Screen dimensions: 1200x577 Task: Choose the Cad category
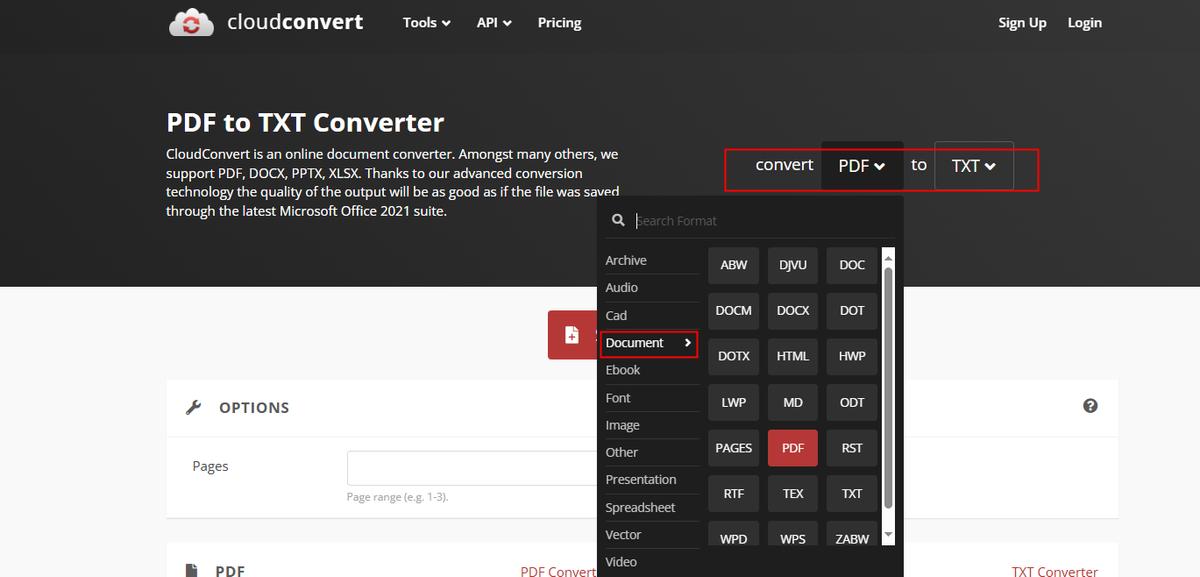click(616, 315)
